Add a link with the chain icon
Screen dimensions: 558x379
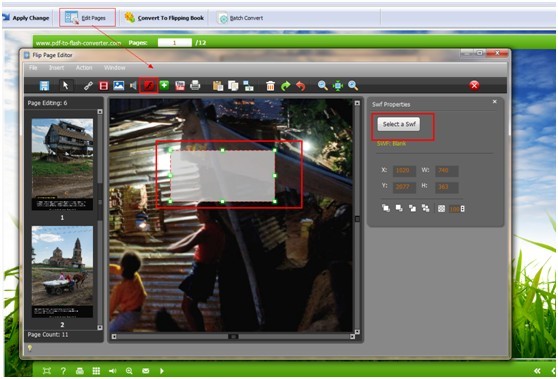[88, 86]
